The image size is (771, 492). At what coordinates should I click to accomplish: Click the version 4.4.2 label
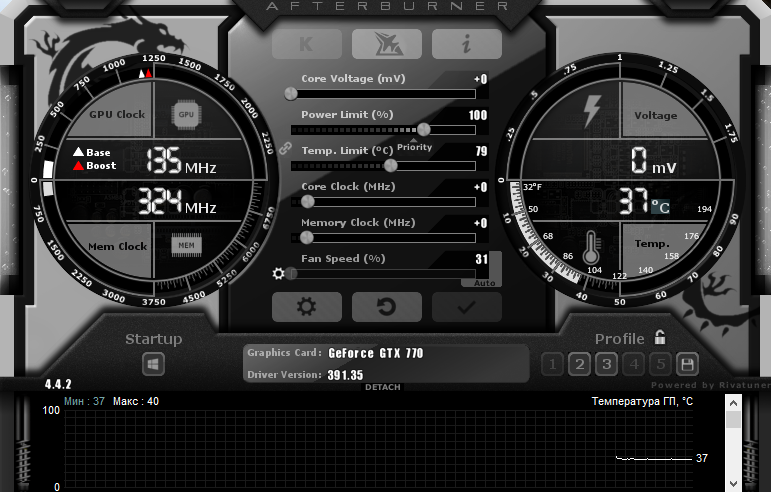coord(58,384)
